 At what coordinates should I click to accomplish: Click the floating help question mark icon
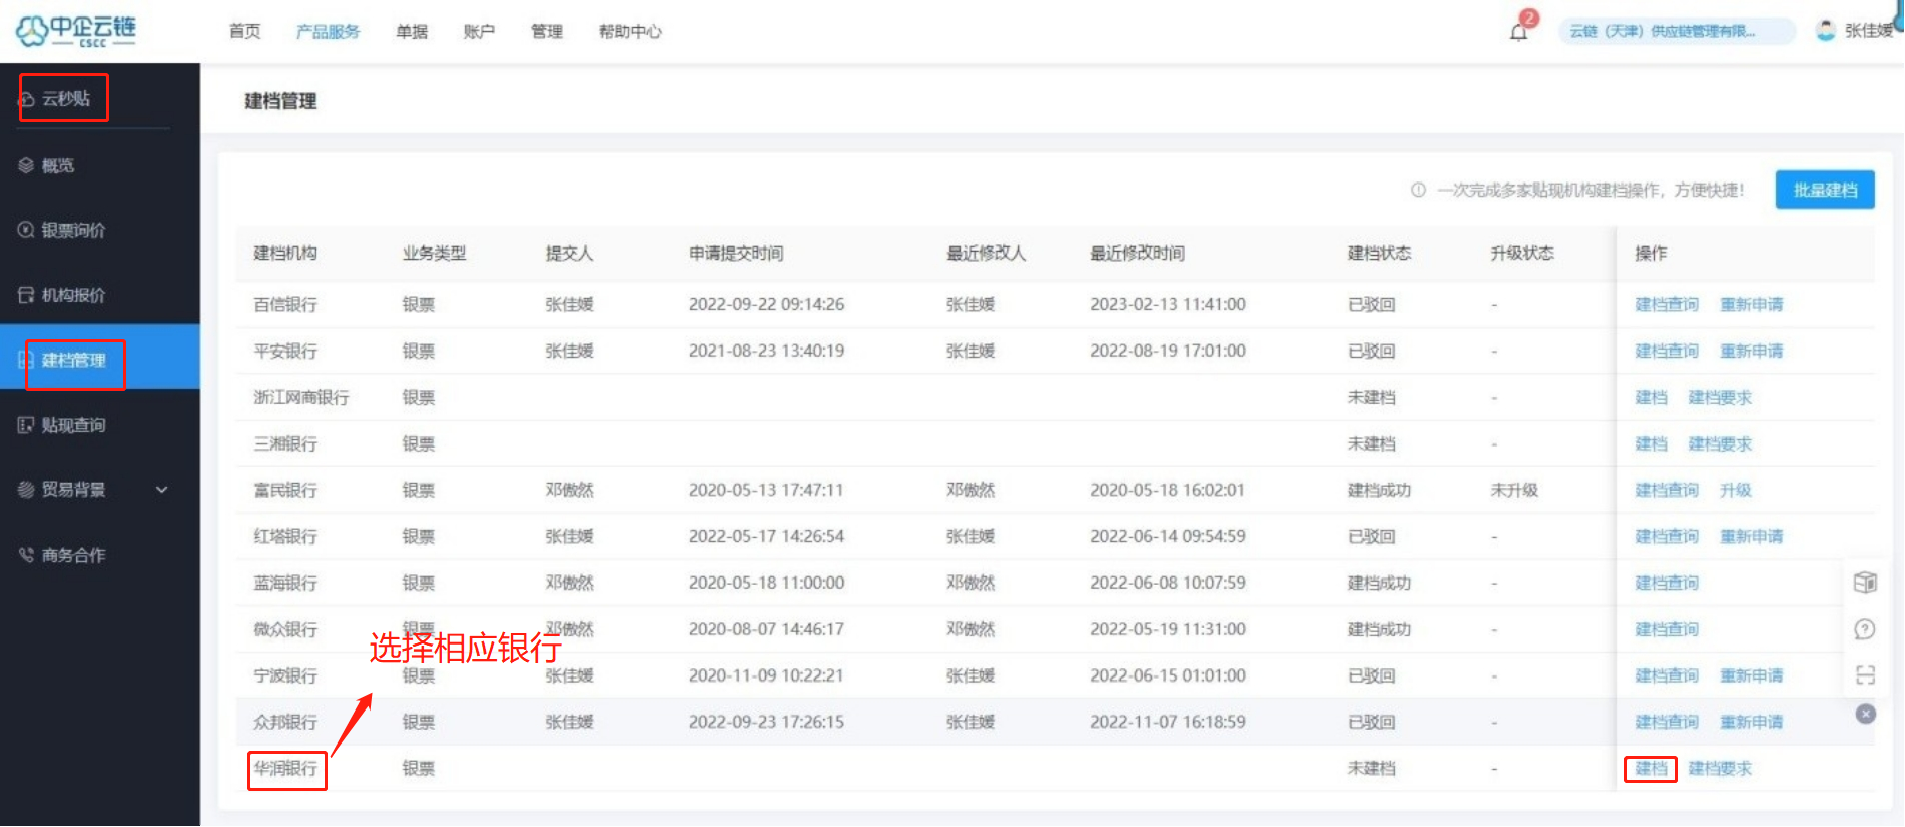(x=1865, y=629)
